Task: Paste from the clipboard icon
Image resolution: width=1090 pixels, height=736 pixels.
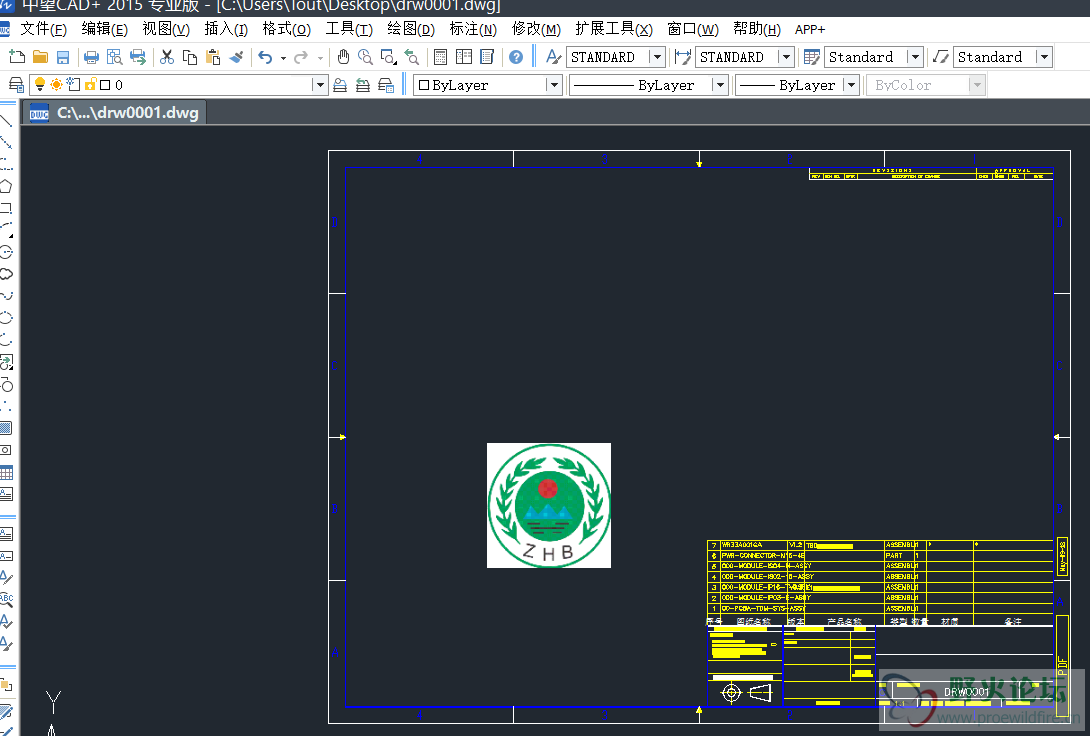Action: (213, 57)
